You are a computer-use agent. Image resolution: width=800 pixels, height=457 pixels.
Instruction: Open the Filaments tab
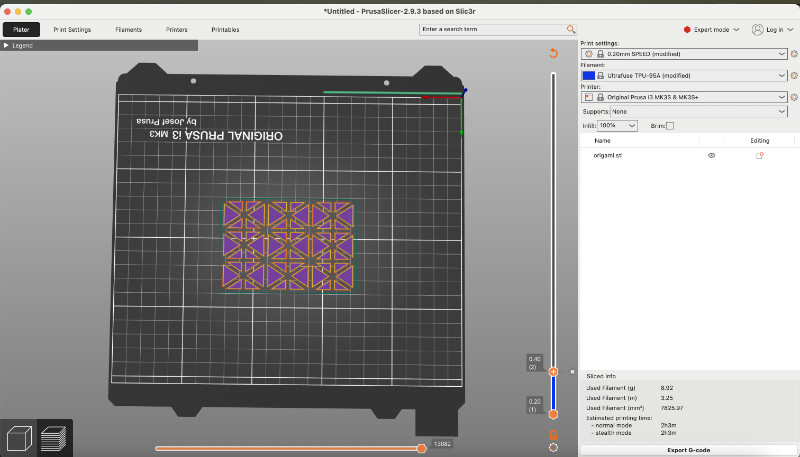tap(128, 30)
